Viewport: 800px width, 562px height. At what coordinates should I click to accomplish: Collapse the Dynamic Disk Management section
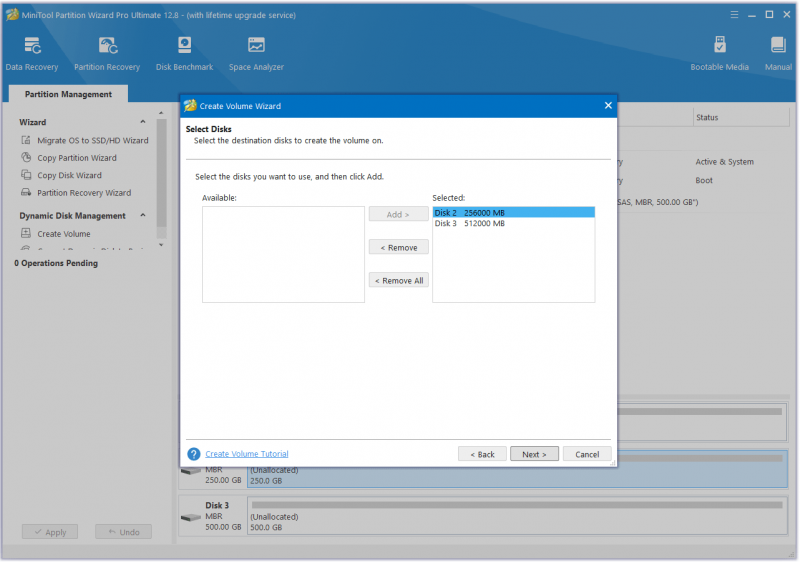tap(143, 216)
